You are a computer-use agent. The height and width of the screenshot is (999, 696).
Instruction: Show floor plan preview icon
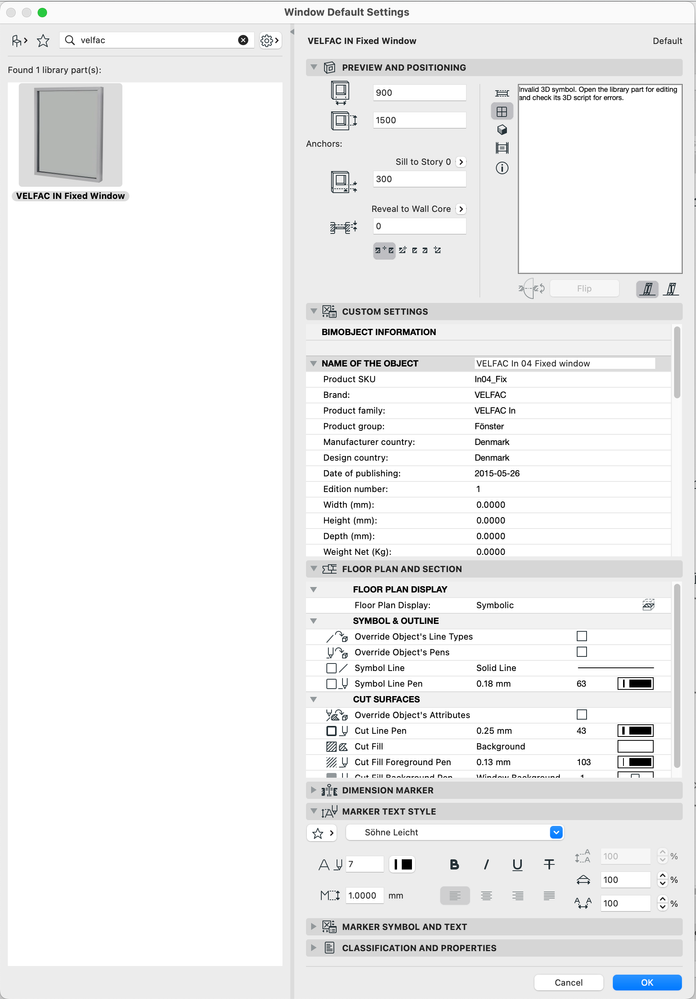coord(502,93)
